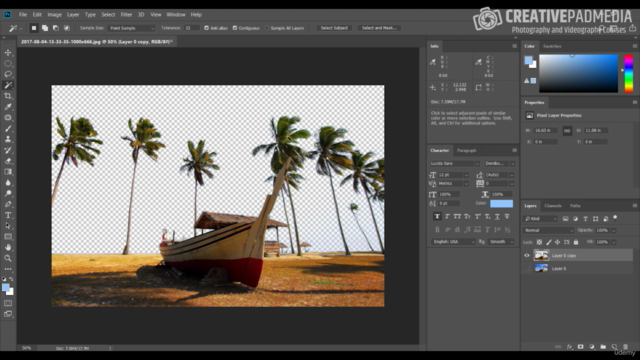Click the layer effects fx icon
The height and width of the screenshot is (360, 640).
569,347
